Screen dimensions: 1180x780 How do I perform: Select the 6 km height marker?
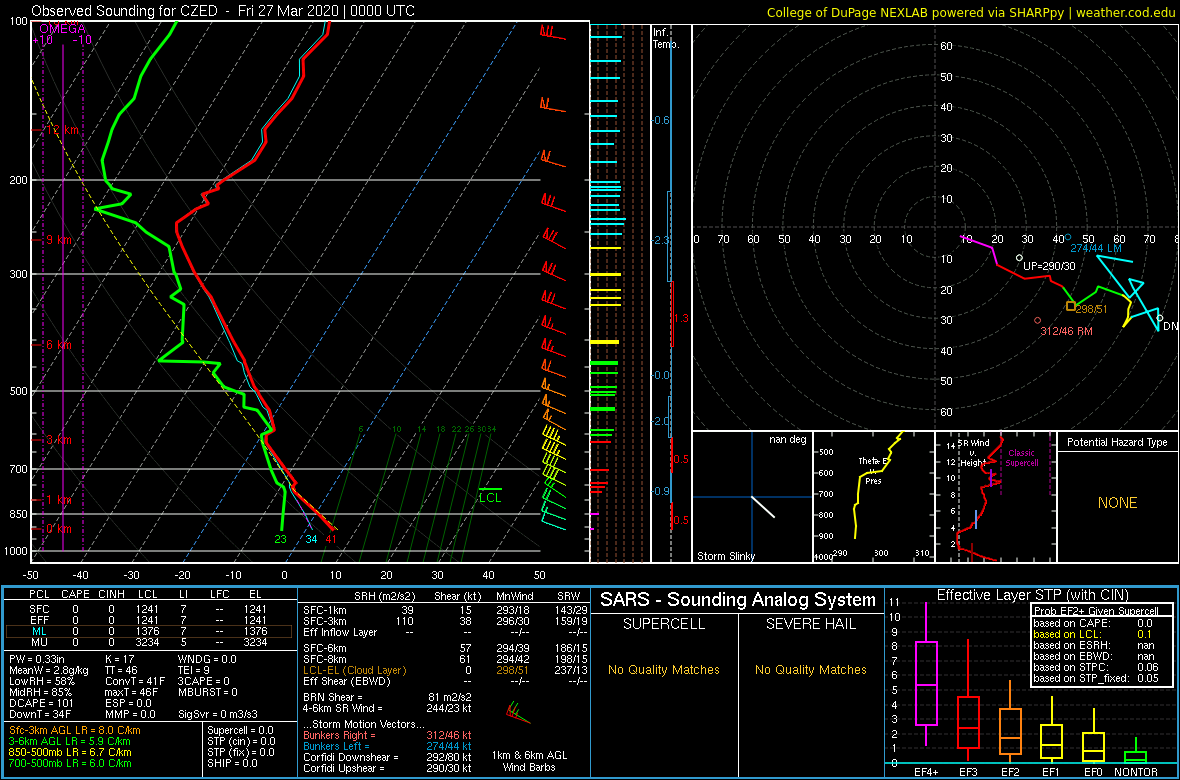(x=60, y=345)
